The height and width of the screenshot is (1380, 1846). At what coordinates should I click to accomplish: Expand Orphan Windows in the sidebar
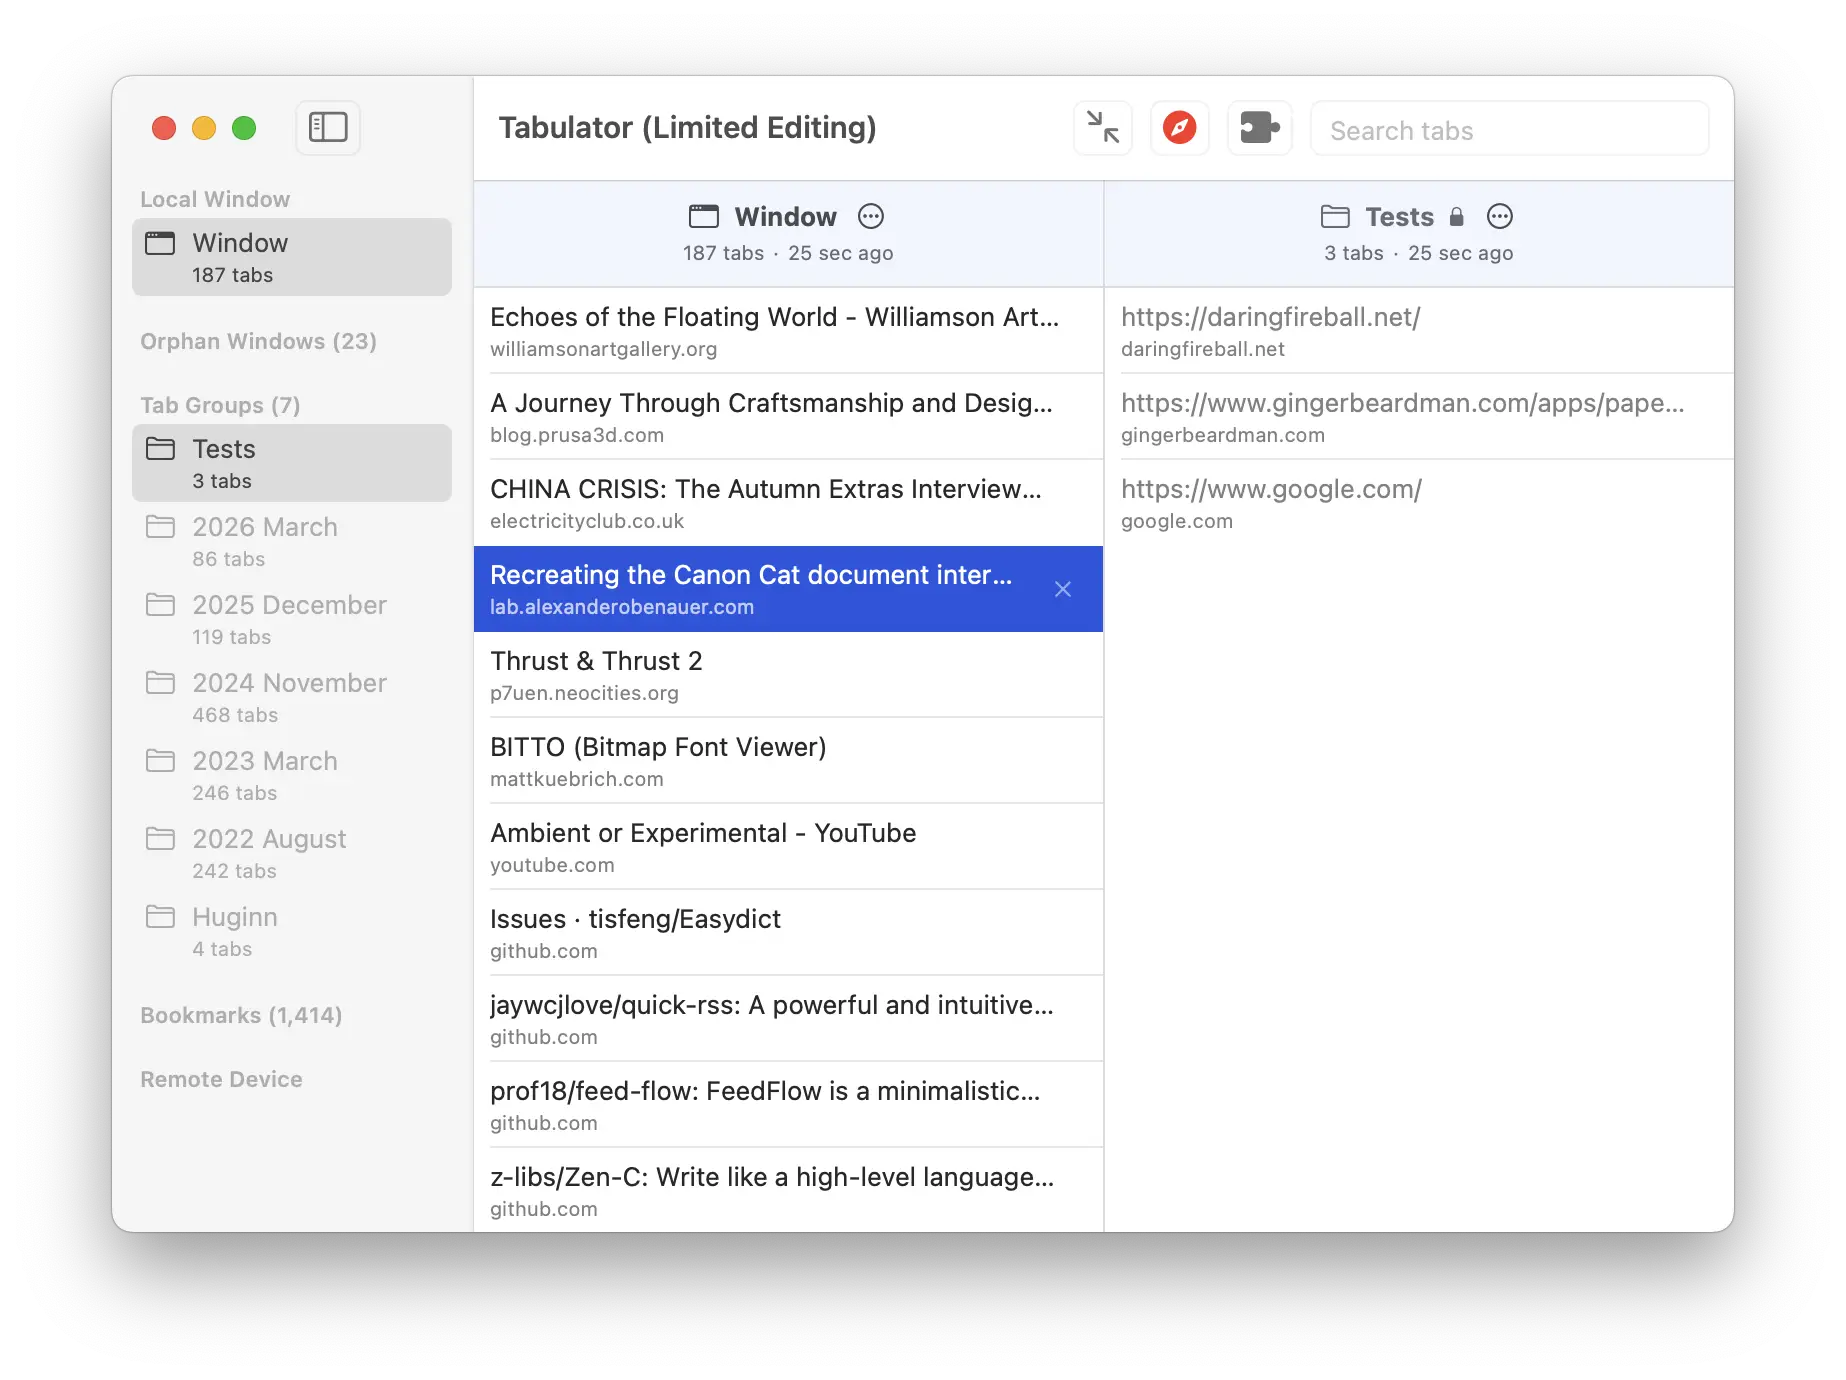click(x=258, y=341)
